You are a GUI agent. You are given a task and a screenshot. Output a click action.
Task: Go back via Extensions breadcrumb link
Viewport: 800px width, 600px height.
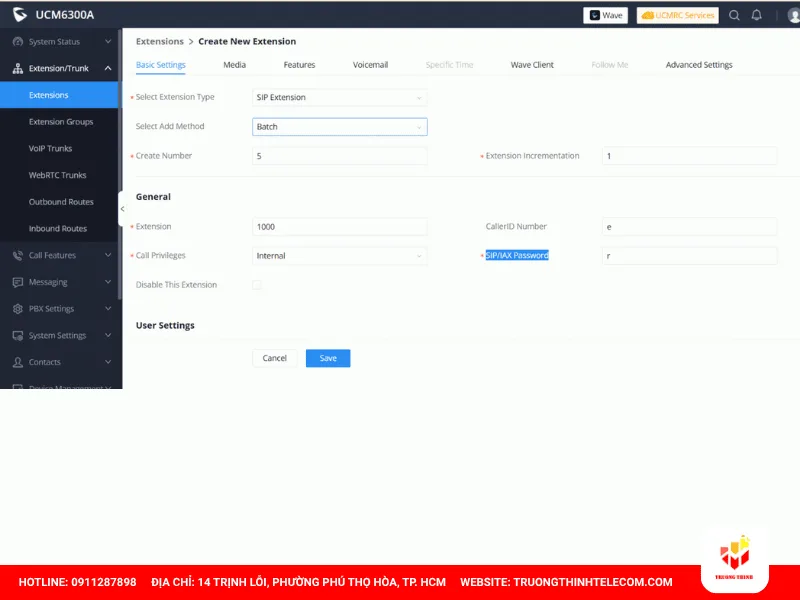click(160, 41)
